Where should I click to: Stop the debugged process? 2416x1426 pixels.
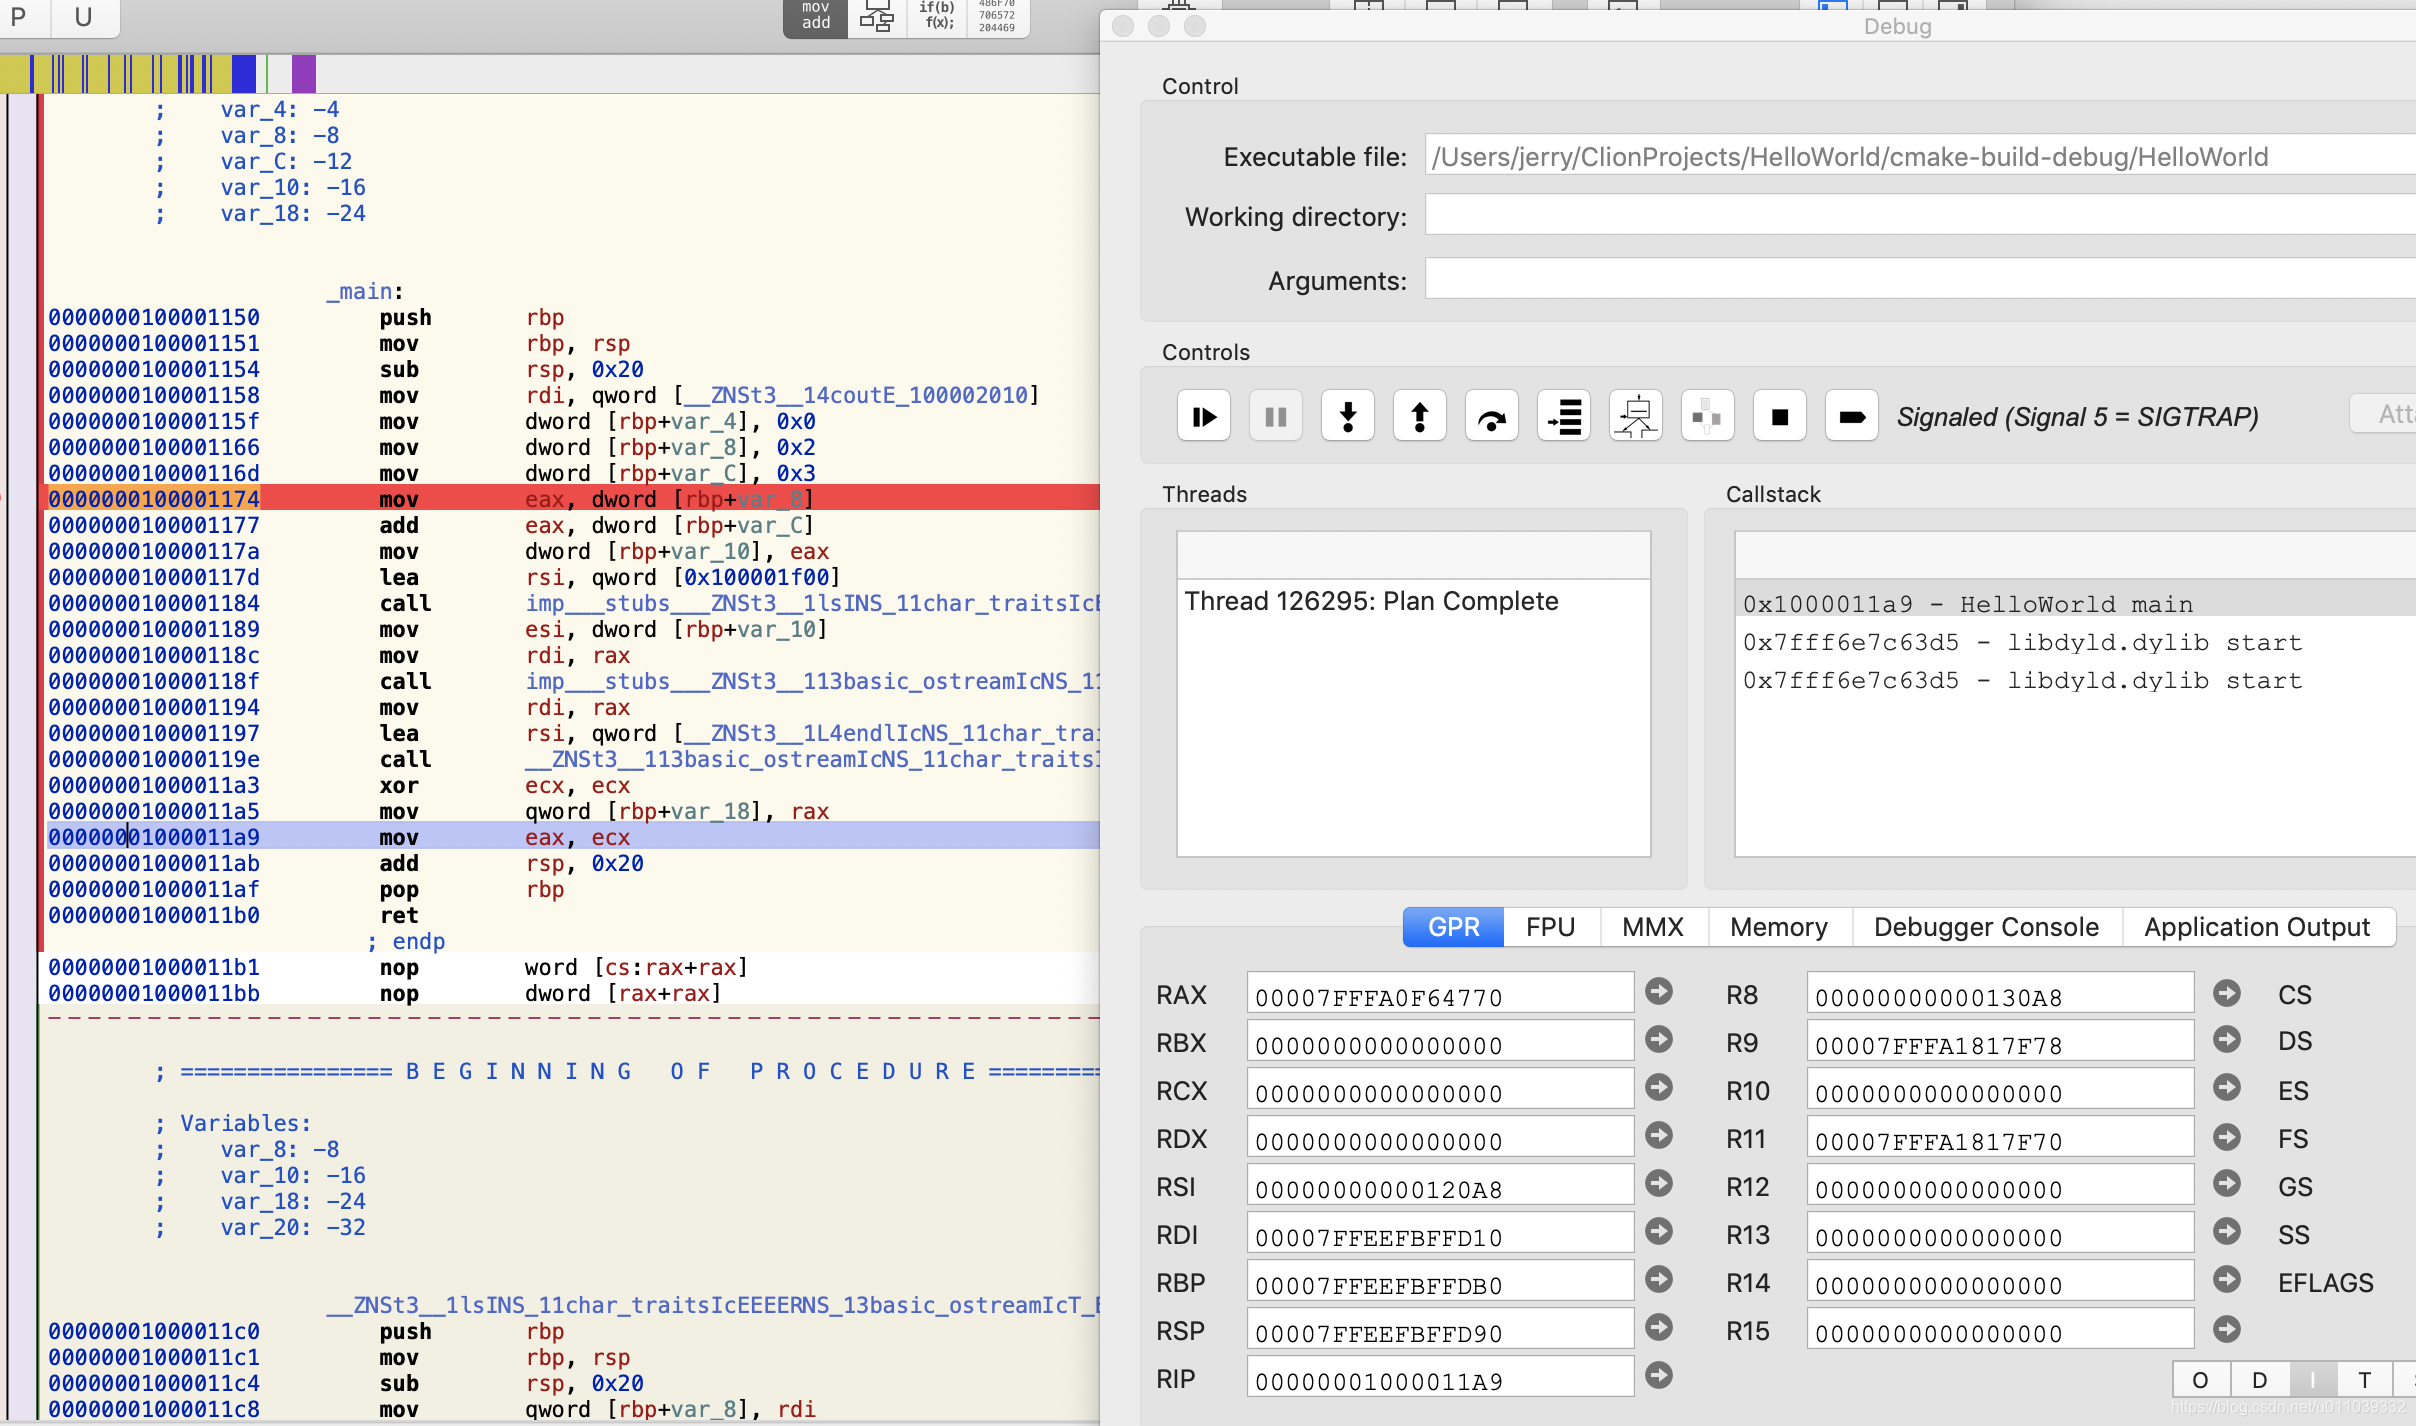pos(1780,416)
